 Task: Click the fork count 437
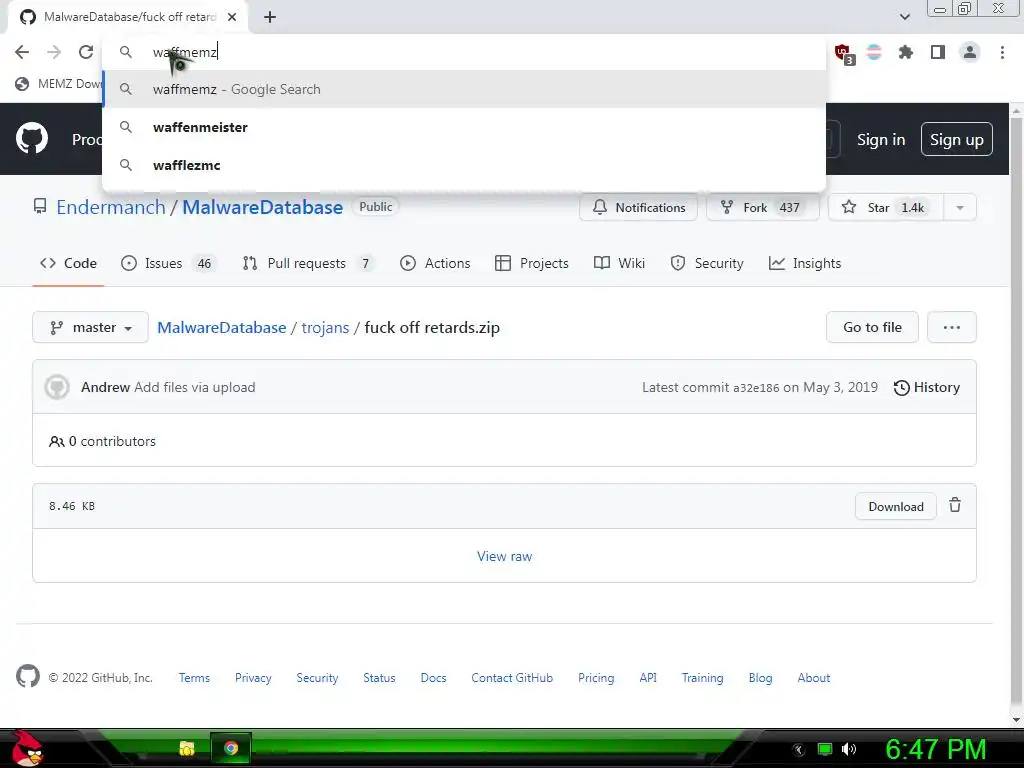click(x=789, y=208)
